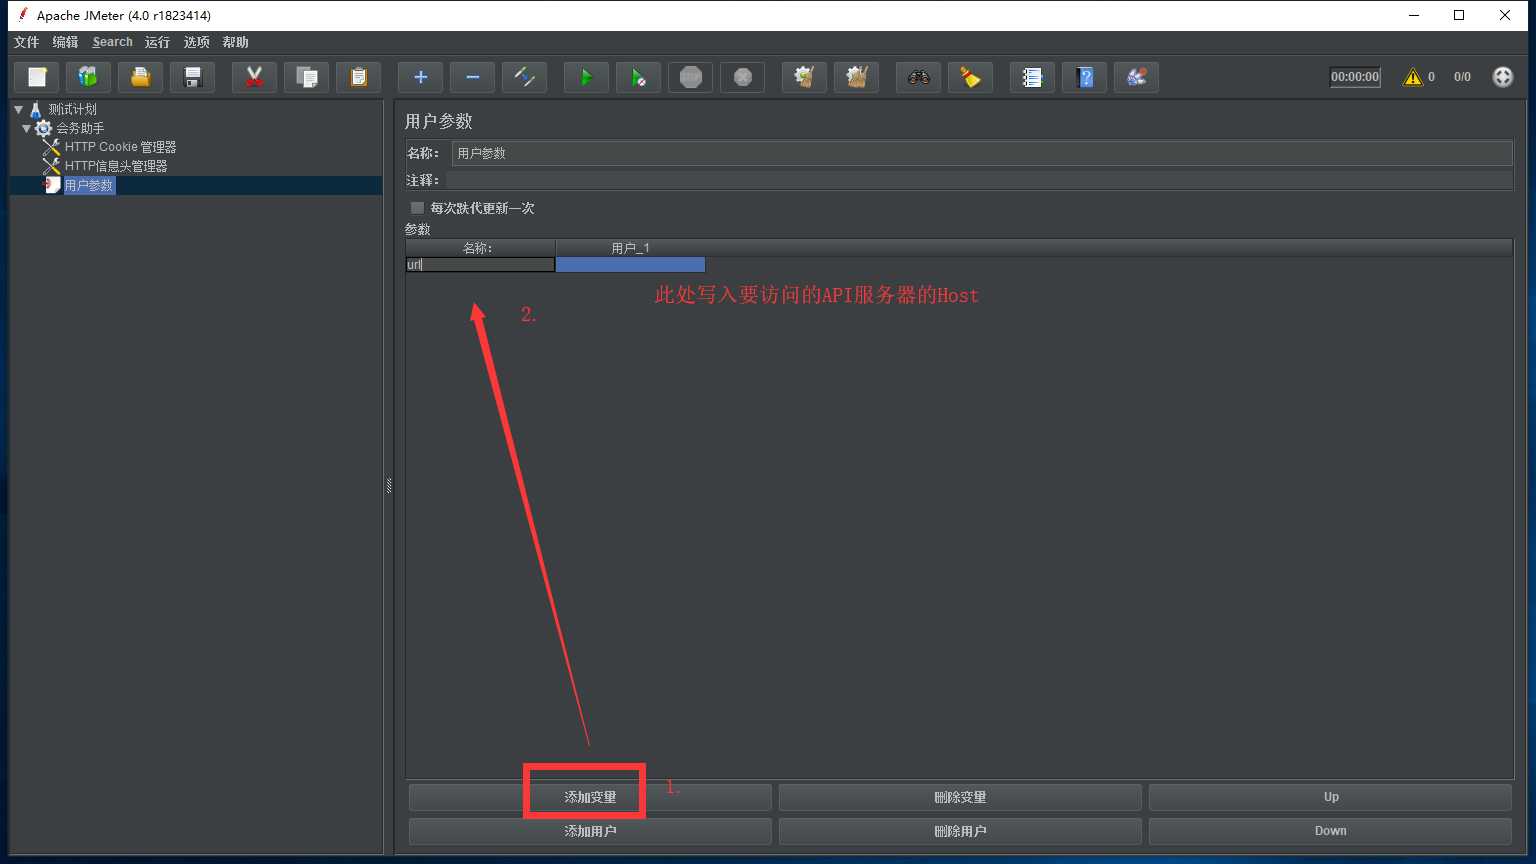Select 用户参数 tree item
The width and height of the screenshot is (1536, 864).
point(89,185)
